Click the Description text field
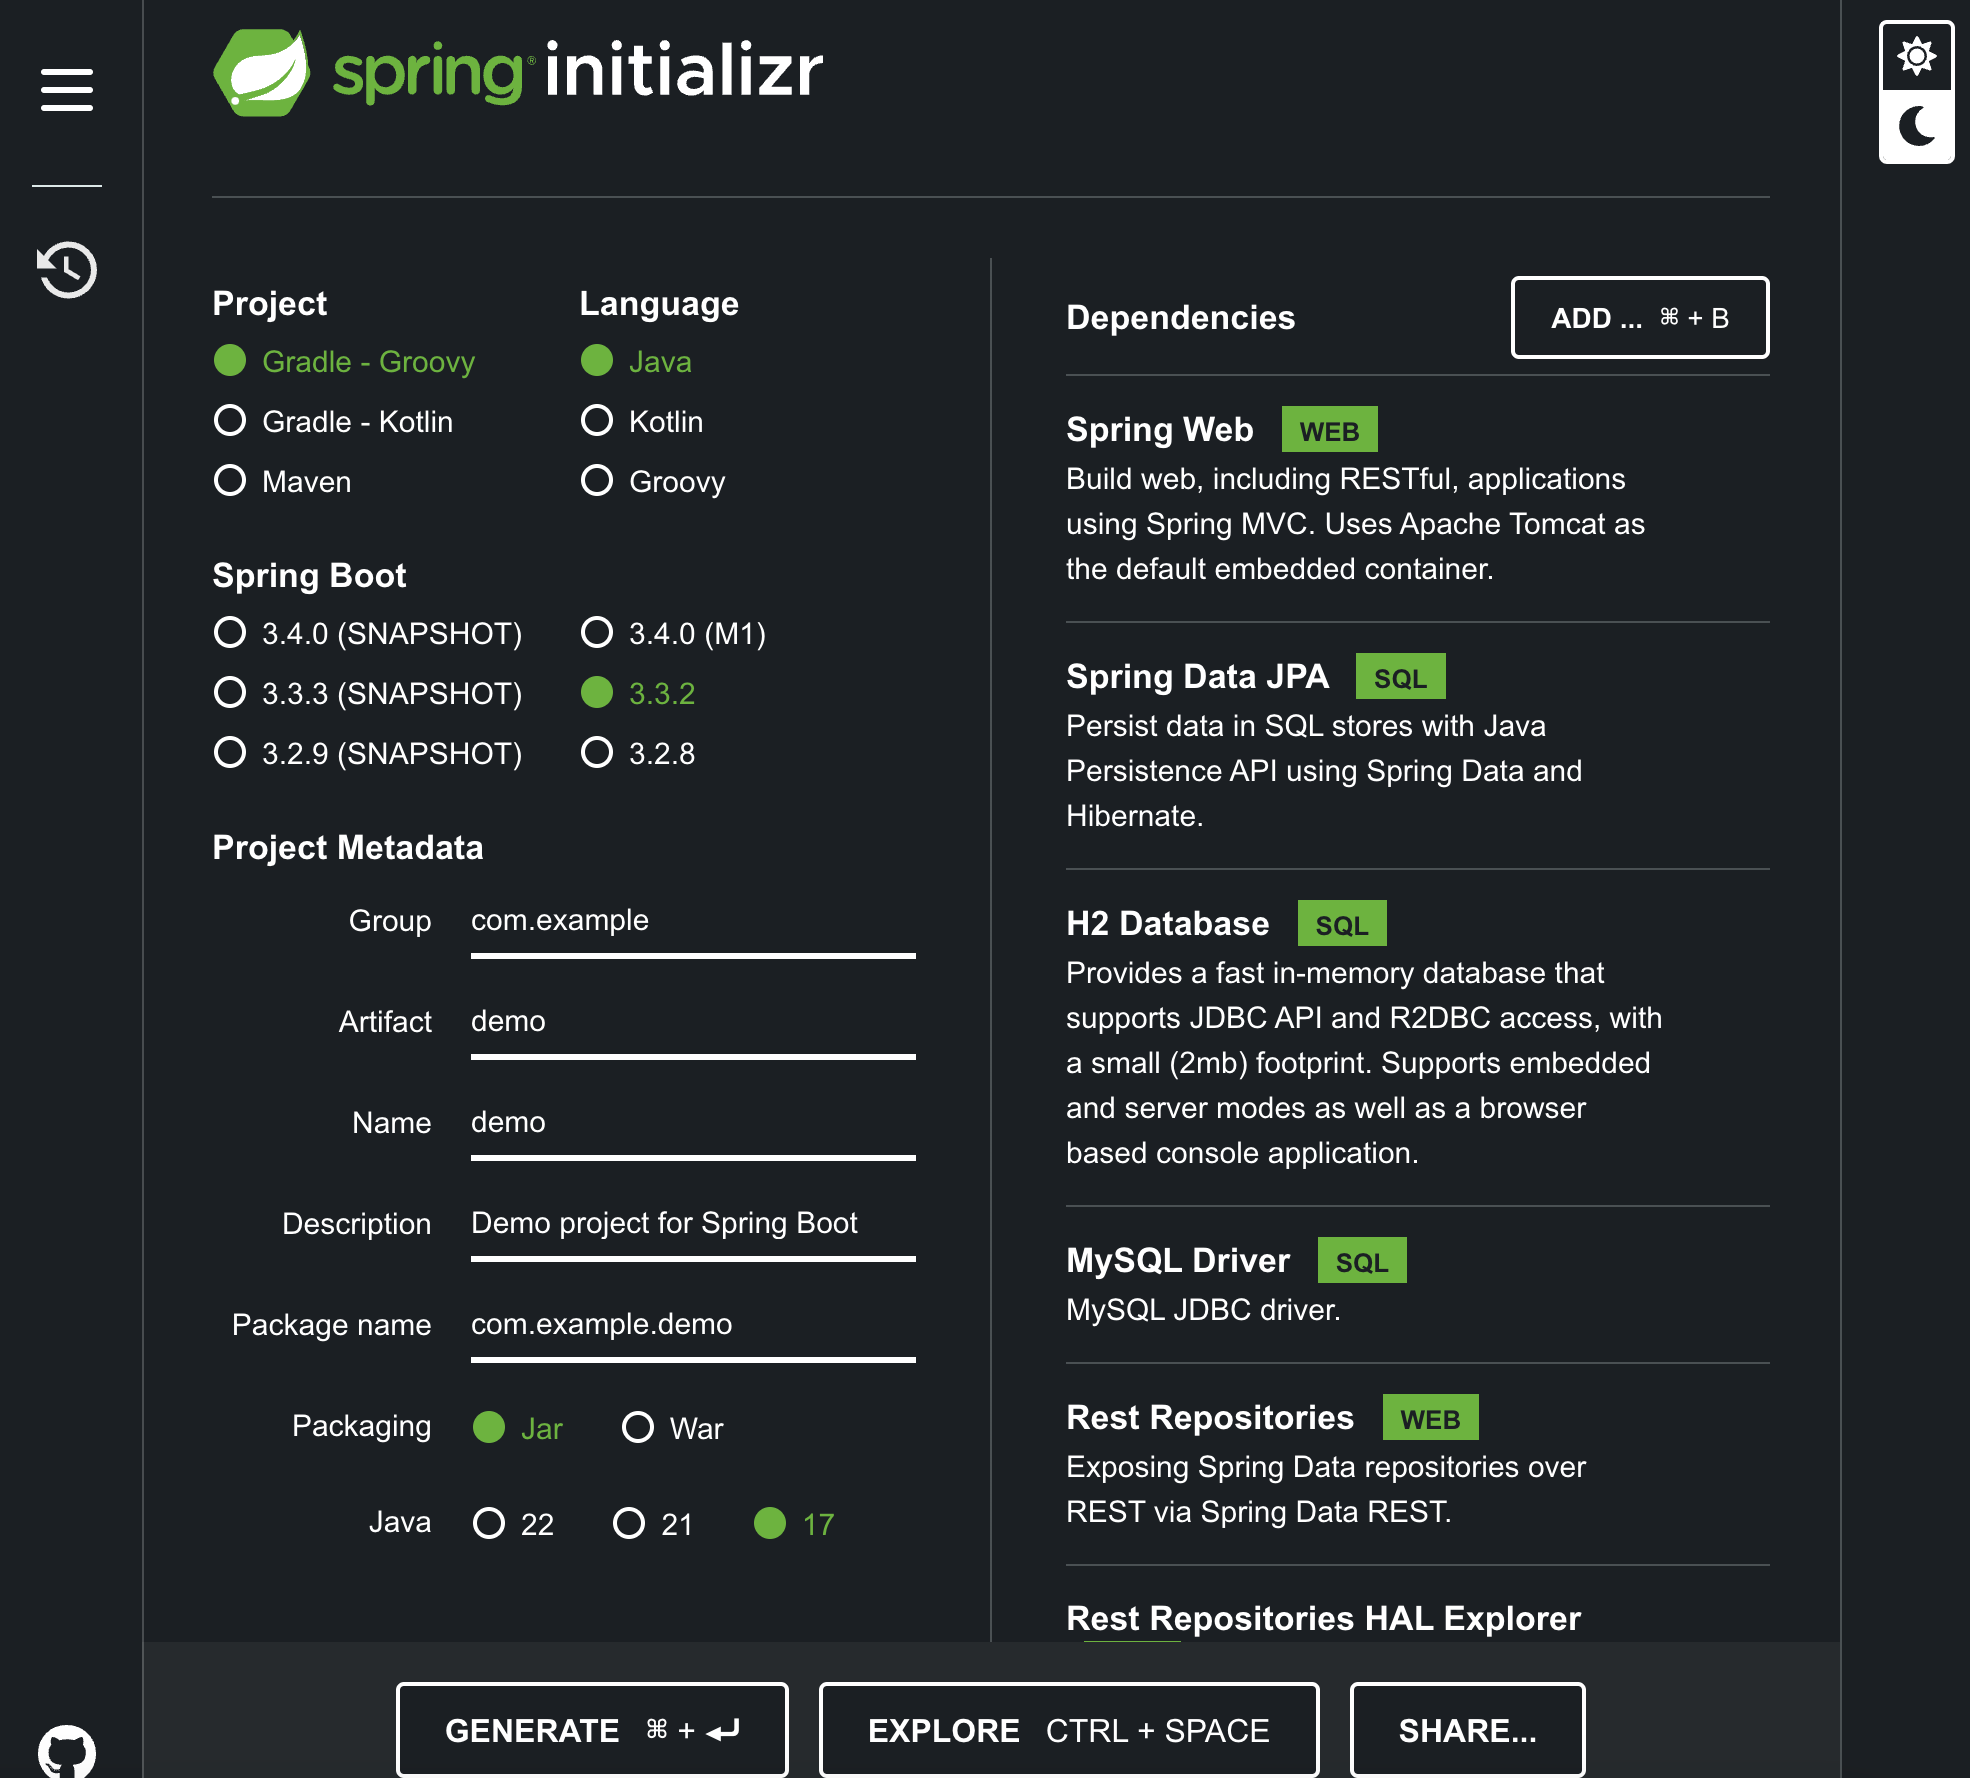Screen dimensions: 1970x1778 pyautogui.click(x=692, y=1226)
